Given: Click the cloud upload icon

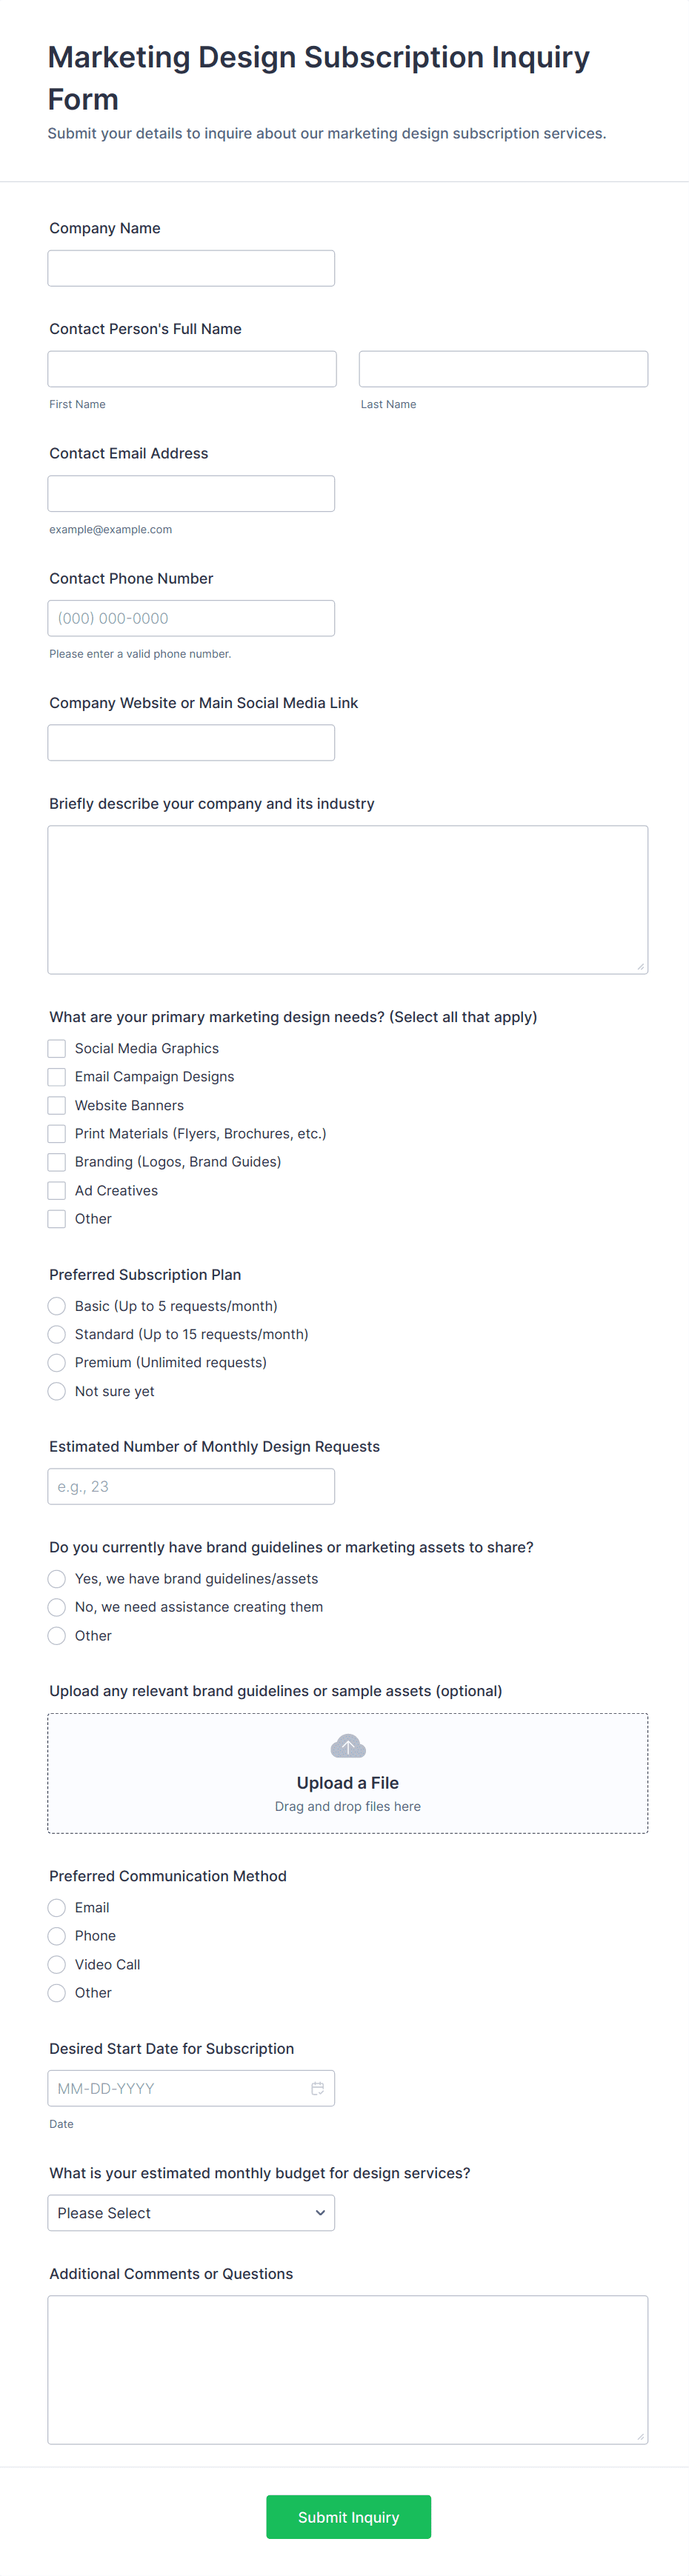Looking at the screenshot, I should 348,1747.
